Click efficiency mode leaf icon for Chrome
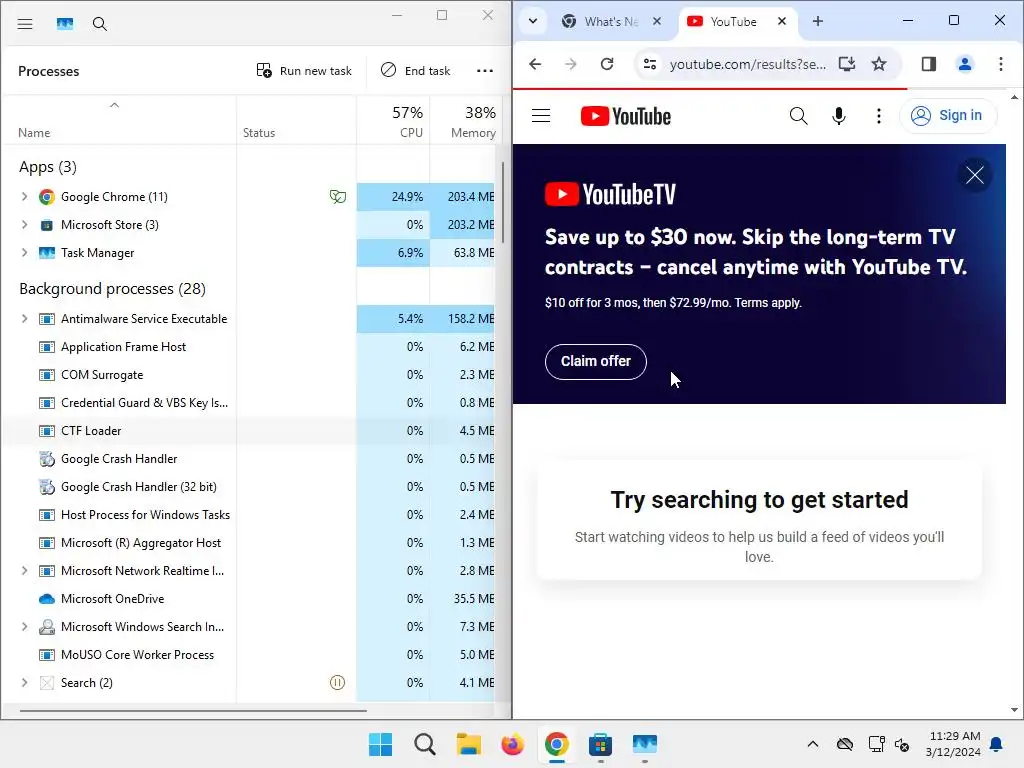1024x768 pixels. (x=338, y=197)
